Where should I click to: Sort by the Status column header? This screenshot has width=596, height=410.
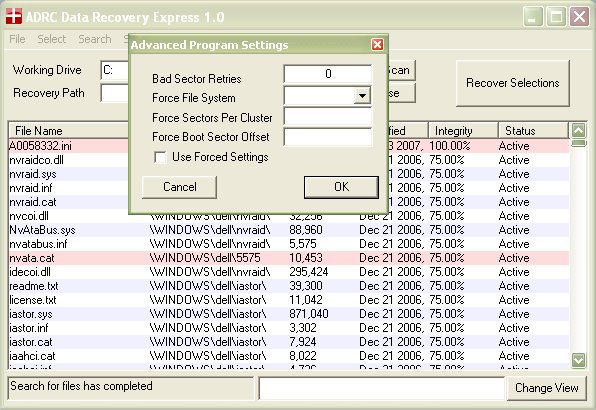pyautogui.click(x=533, y=131)
